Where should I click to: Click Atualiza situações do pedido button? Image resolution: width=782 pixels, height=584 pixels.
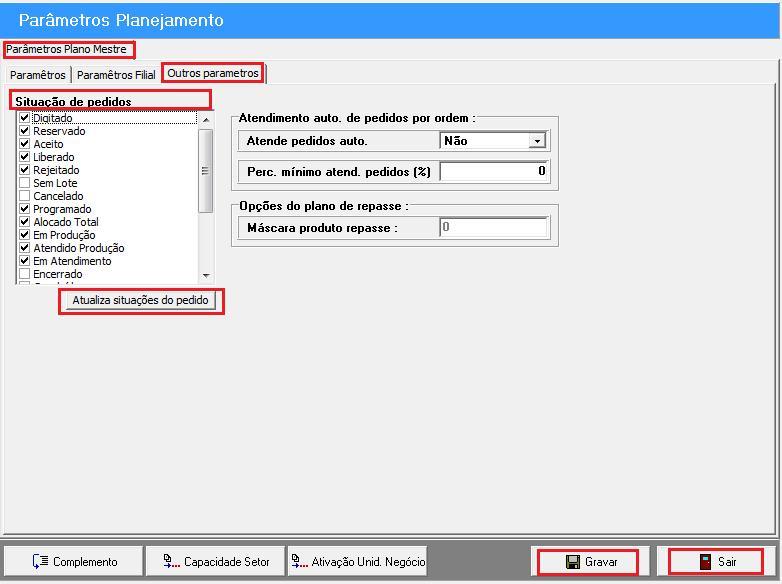141,301
